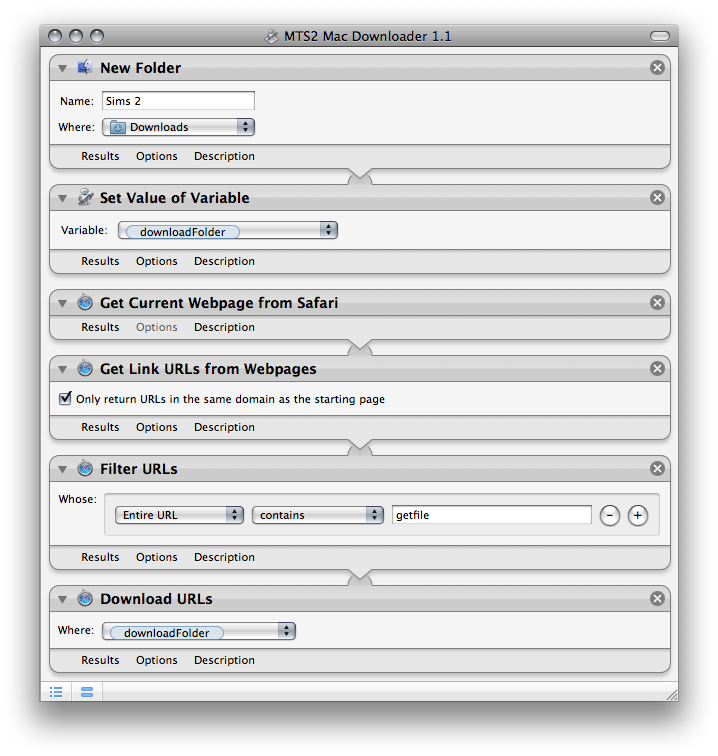Collapse Get Link URLs from Webpages action
The image size is (718, 756).
pyautogui.click(x=62, y=369)
